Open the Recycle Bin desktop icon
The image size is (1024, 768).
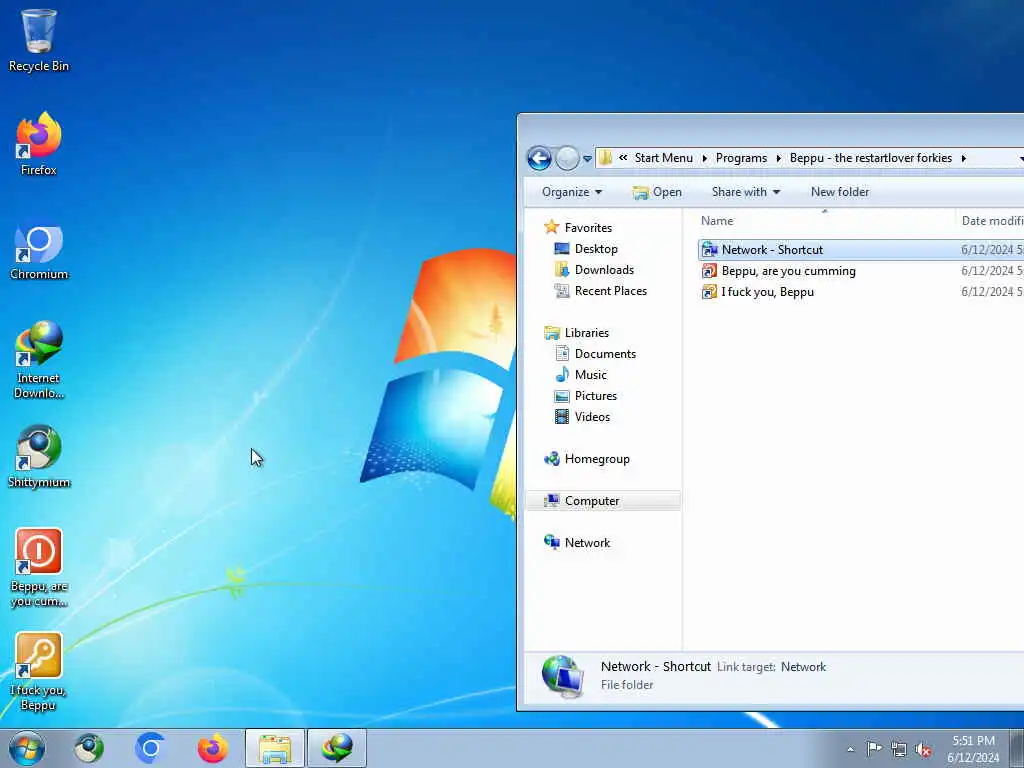[x=39, y=40]
